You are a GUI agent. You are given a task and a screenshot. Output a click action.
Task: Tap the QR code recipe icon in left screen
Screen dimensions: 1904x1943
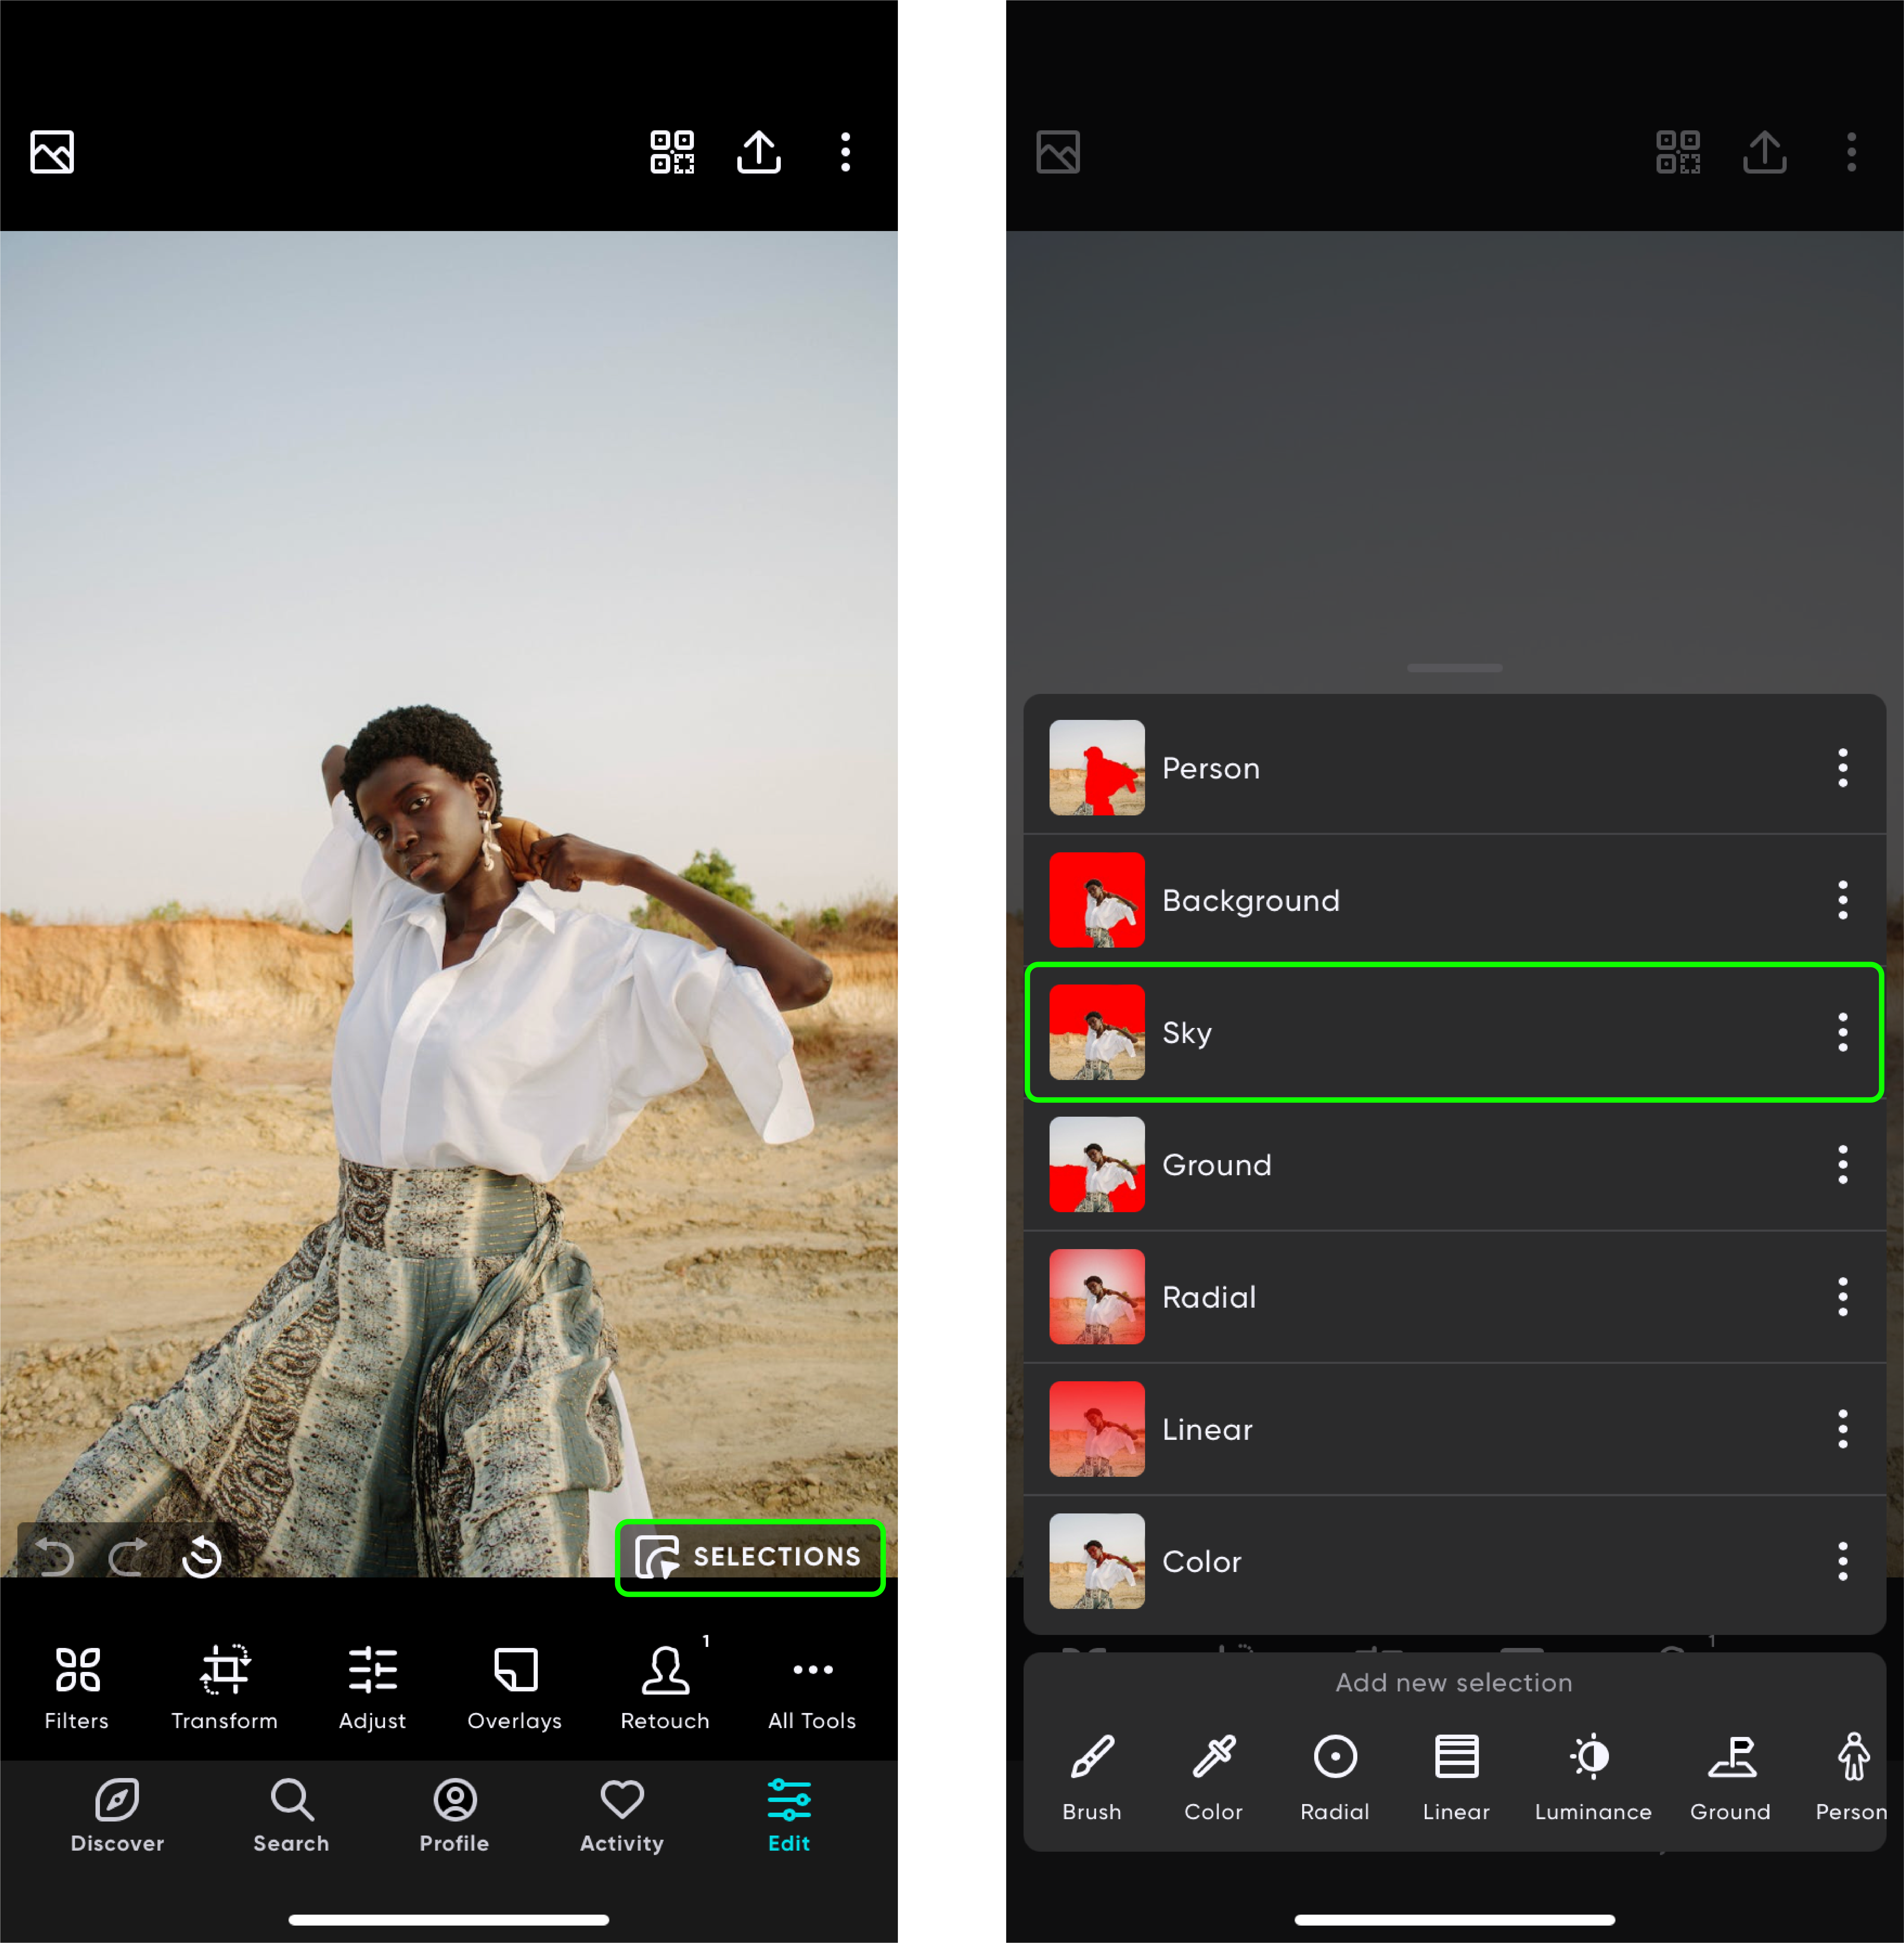point(672,152)
